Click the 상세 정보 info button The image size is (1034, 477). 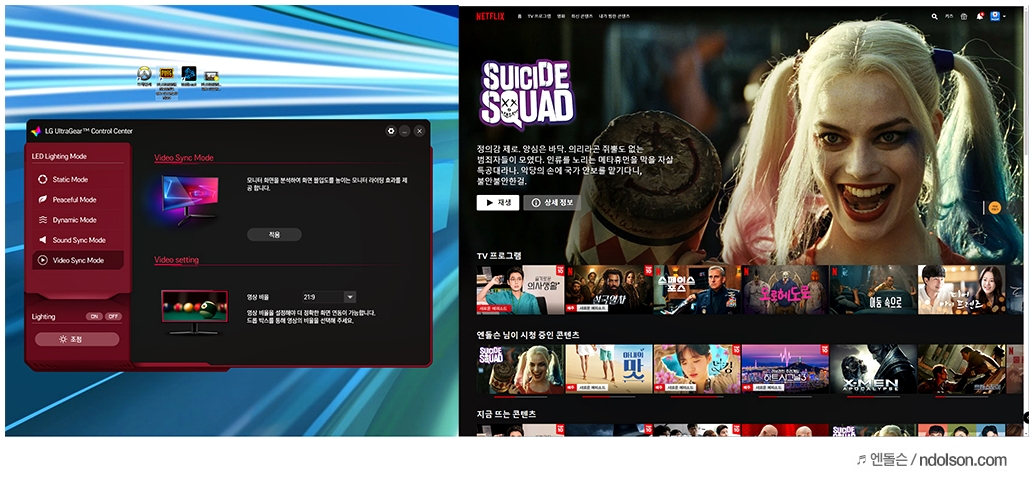552,203
